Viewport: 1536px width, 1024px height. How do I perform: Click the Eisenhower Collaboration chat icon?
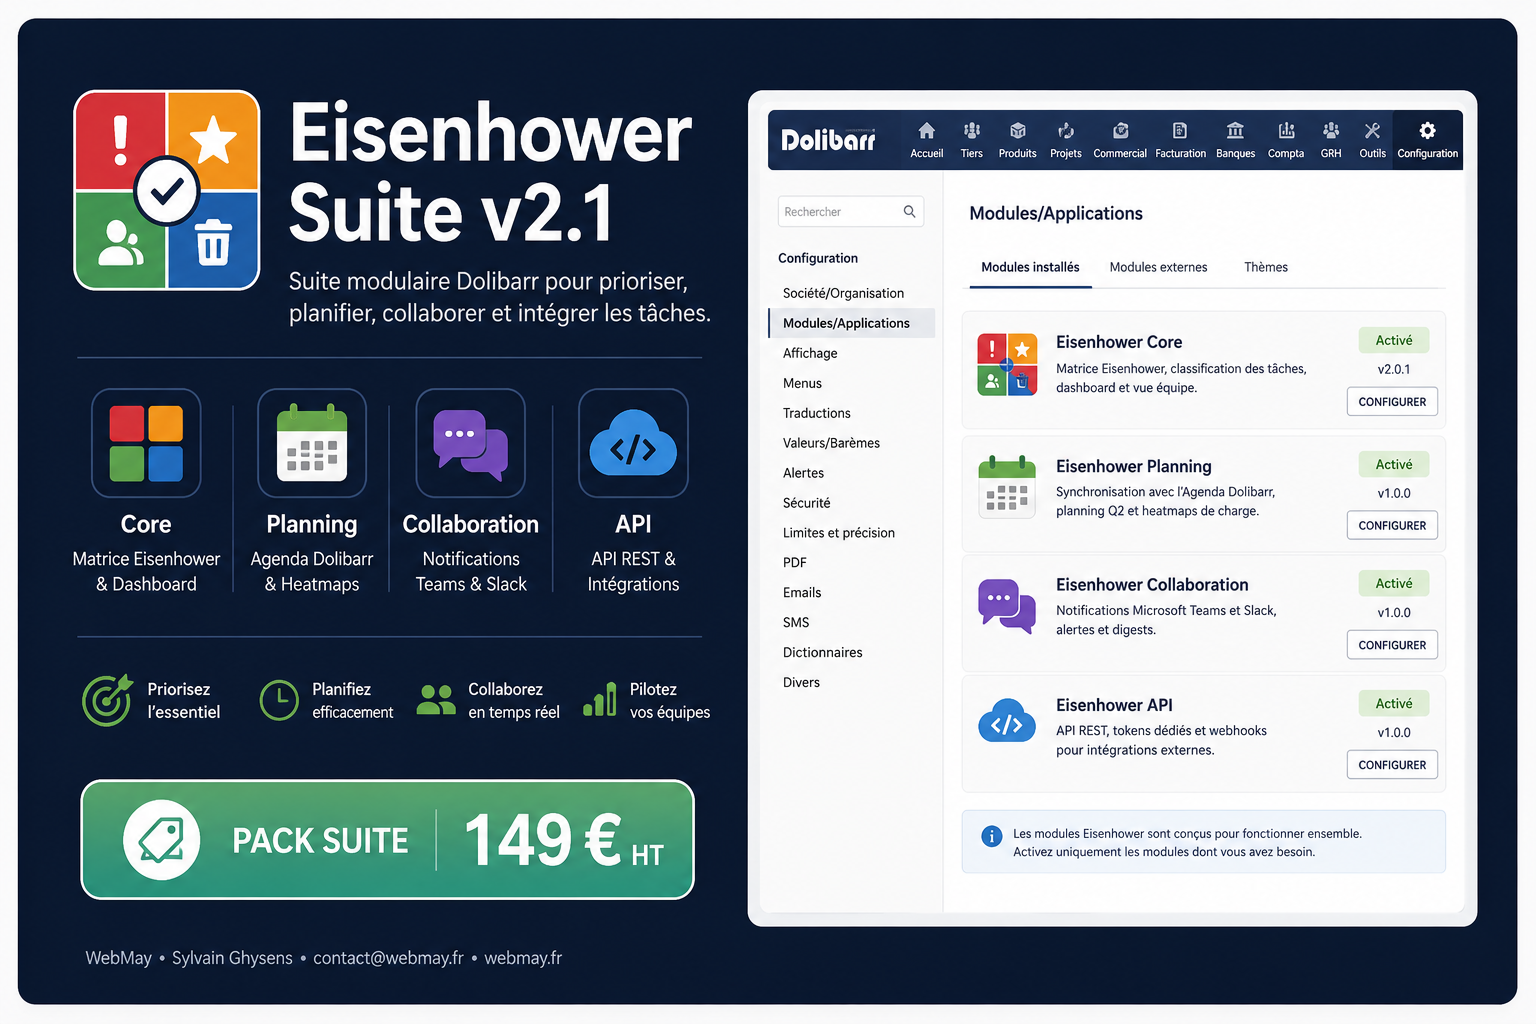[1007, 606]
